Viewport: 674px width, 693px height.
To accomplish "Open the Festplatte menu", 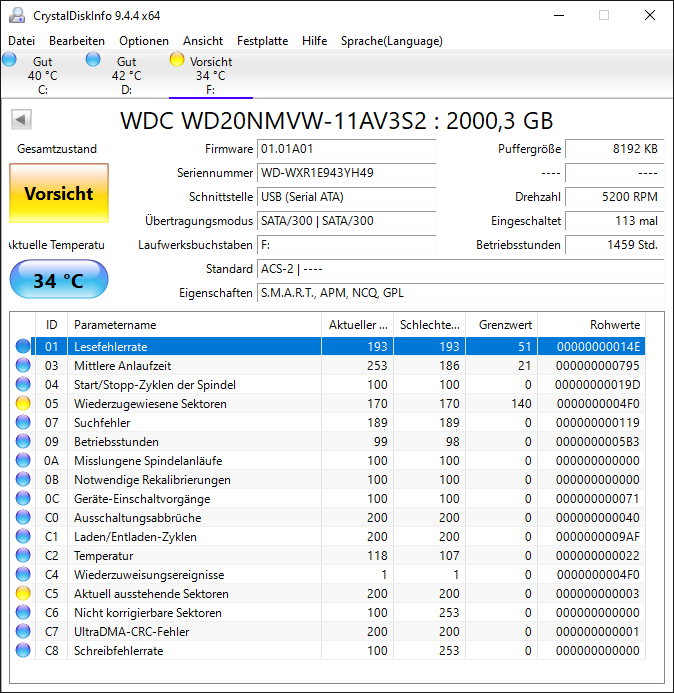I will coord(263,41).
